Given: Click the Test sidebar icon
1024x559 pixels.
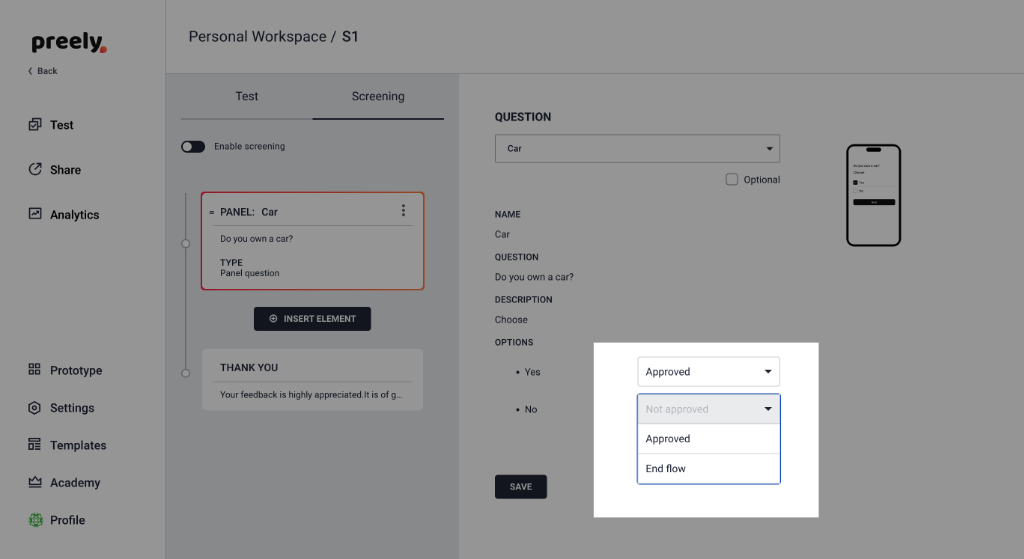Looking at the screenshot, I should coord(35,124).
